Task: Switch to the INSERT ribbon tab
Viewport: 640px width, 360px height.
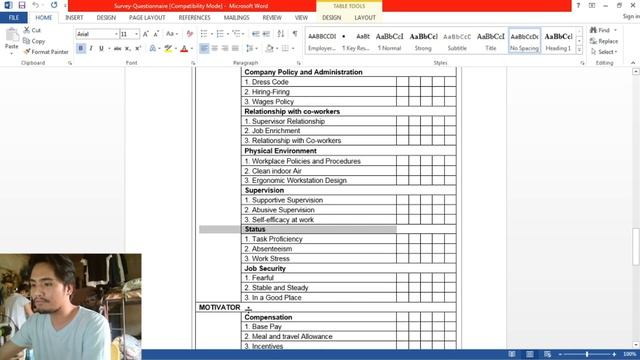Action: pyautogui.click(x=74, y=18)
